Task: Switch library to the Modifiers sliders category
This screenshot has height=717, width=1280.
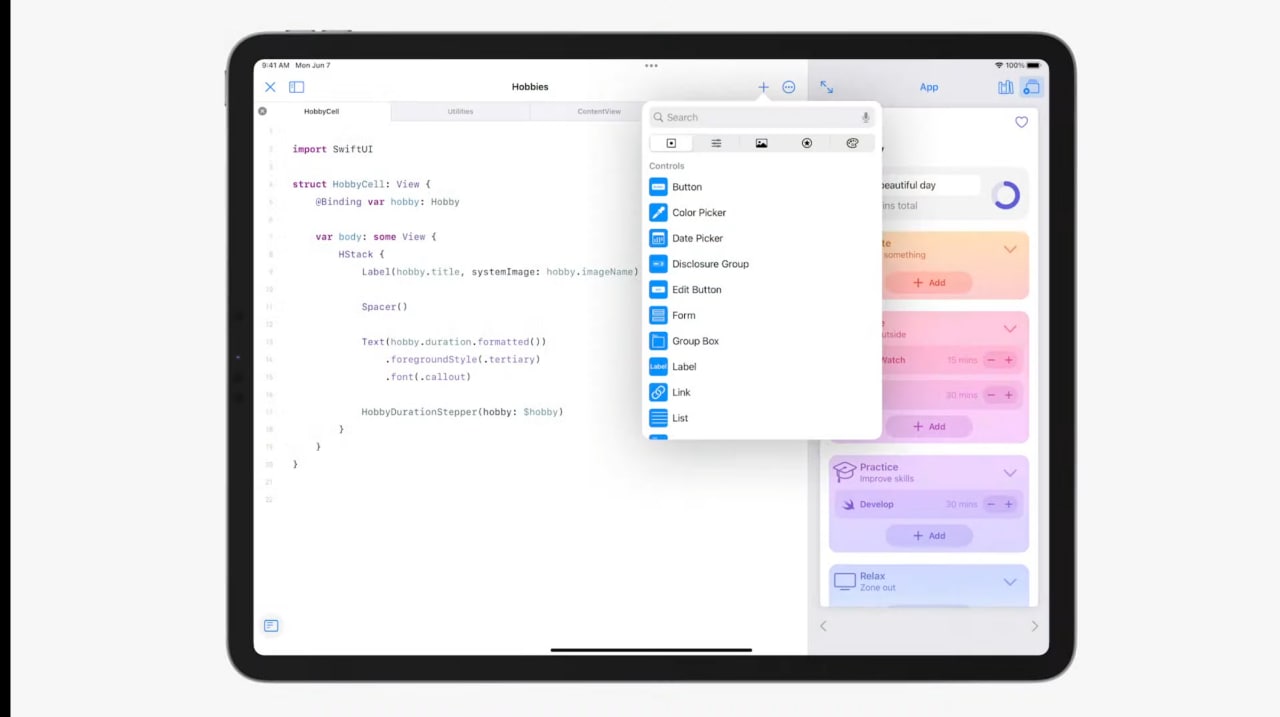Action: [716, 143]
